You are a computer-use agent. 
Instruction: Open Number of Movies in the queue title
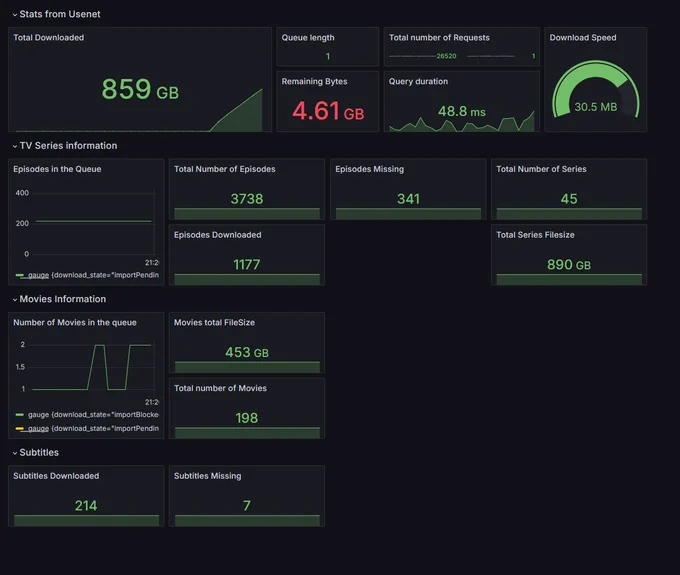click(75, 323)
